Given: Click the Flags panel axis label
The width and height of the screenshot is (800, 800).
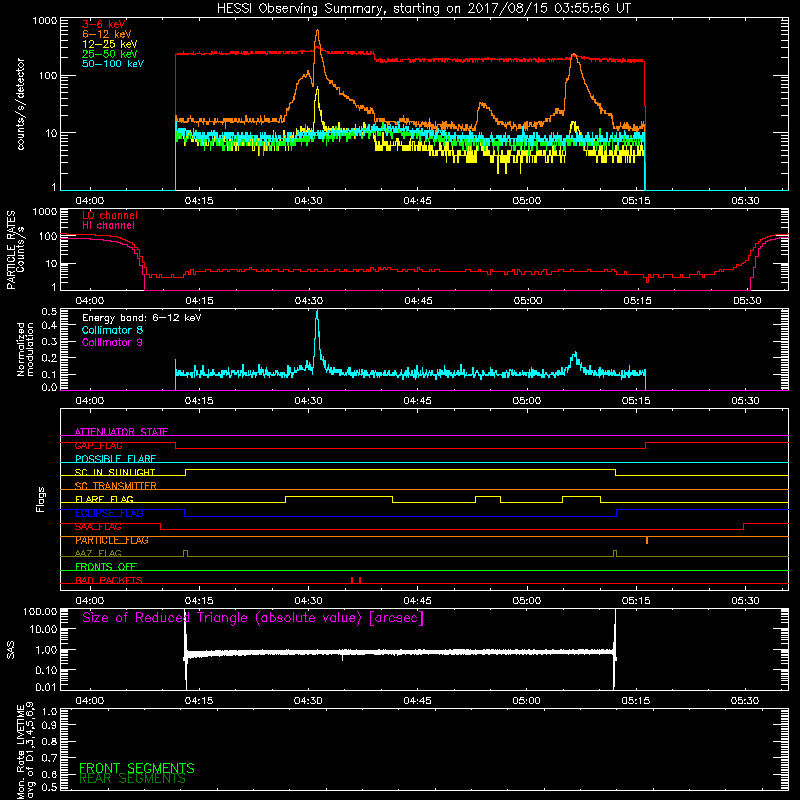Looking at the screenshot, I should point(41,499).
